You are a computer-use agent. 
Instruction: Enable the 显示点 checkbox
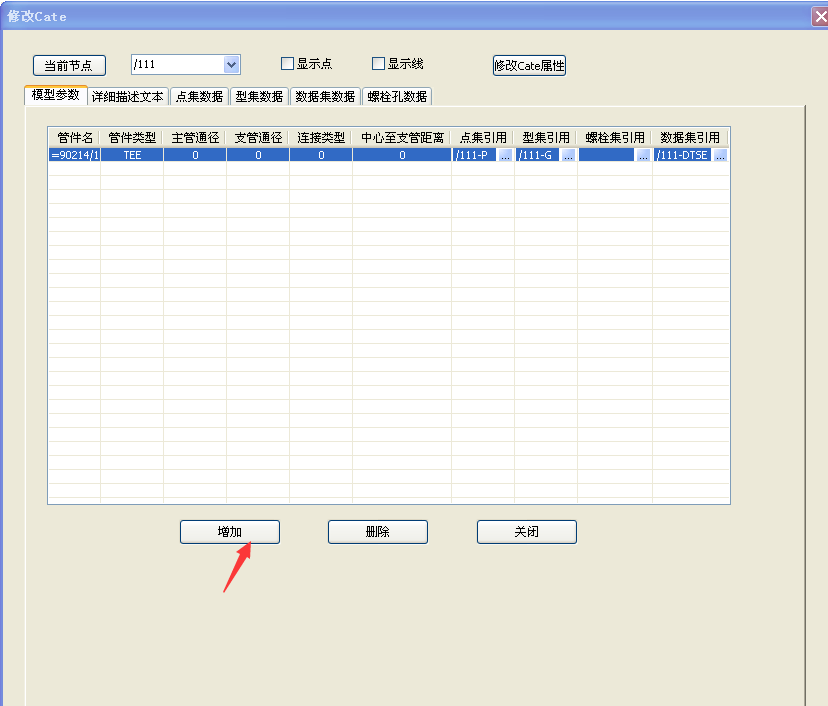(288, 64)
